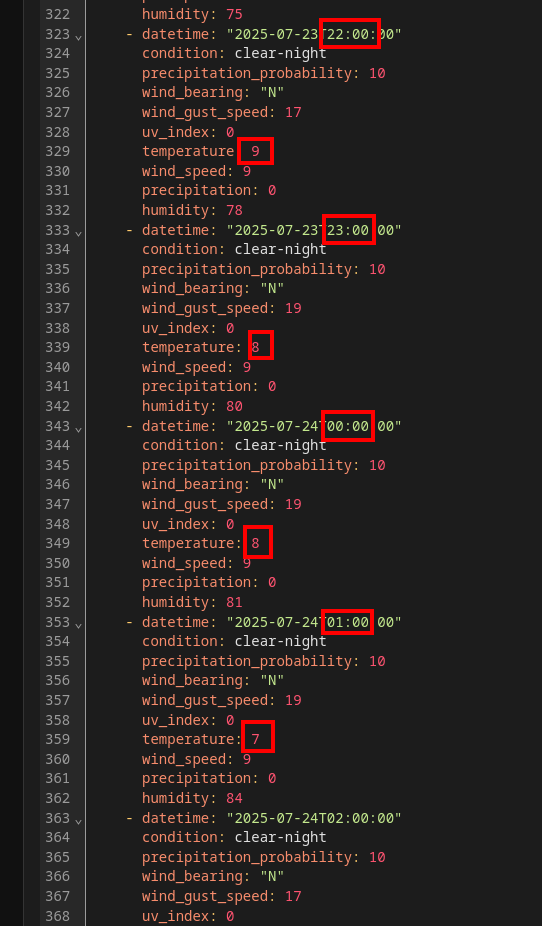Image resolution: width=542 pixels, height=926 pixels.
Task: Click humidity value 78 on line 332
Action: (x=234, y=210)
